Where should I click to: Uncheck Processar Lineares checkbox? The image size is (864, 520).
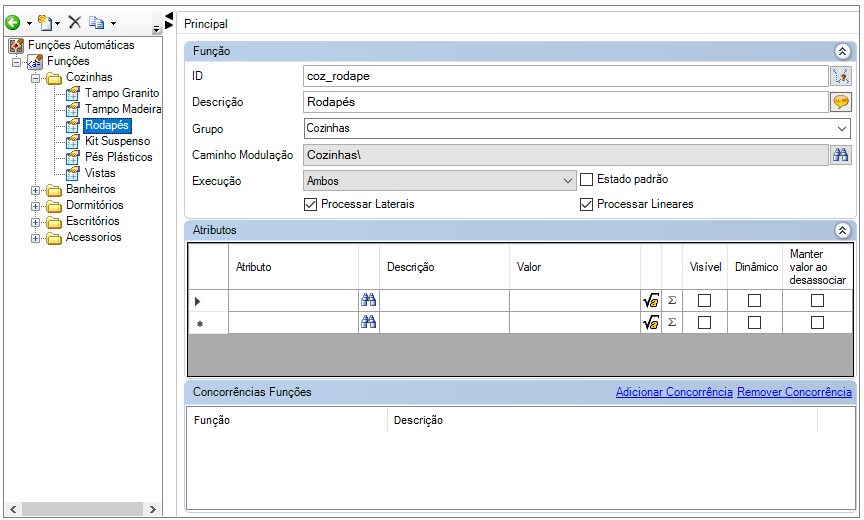click(x=587, y=204)
